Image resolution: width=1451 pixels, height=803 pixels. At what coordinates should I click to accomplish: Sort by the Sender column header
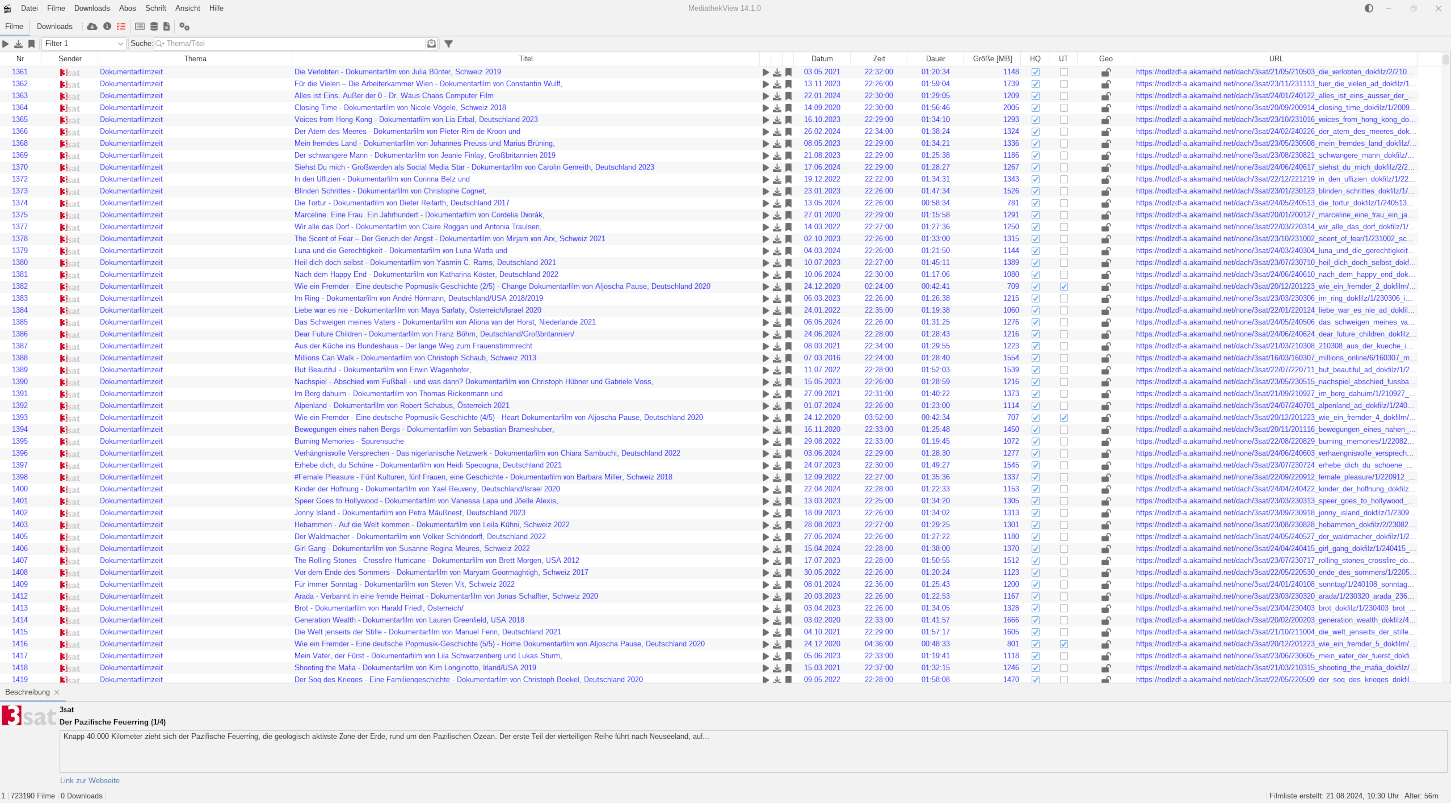[70, 59]
